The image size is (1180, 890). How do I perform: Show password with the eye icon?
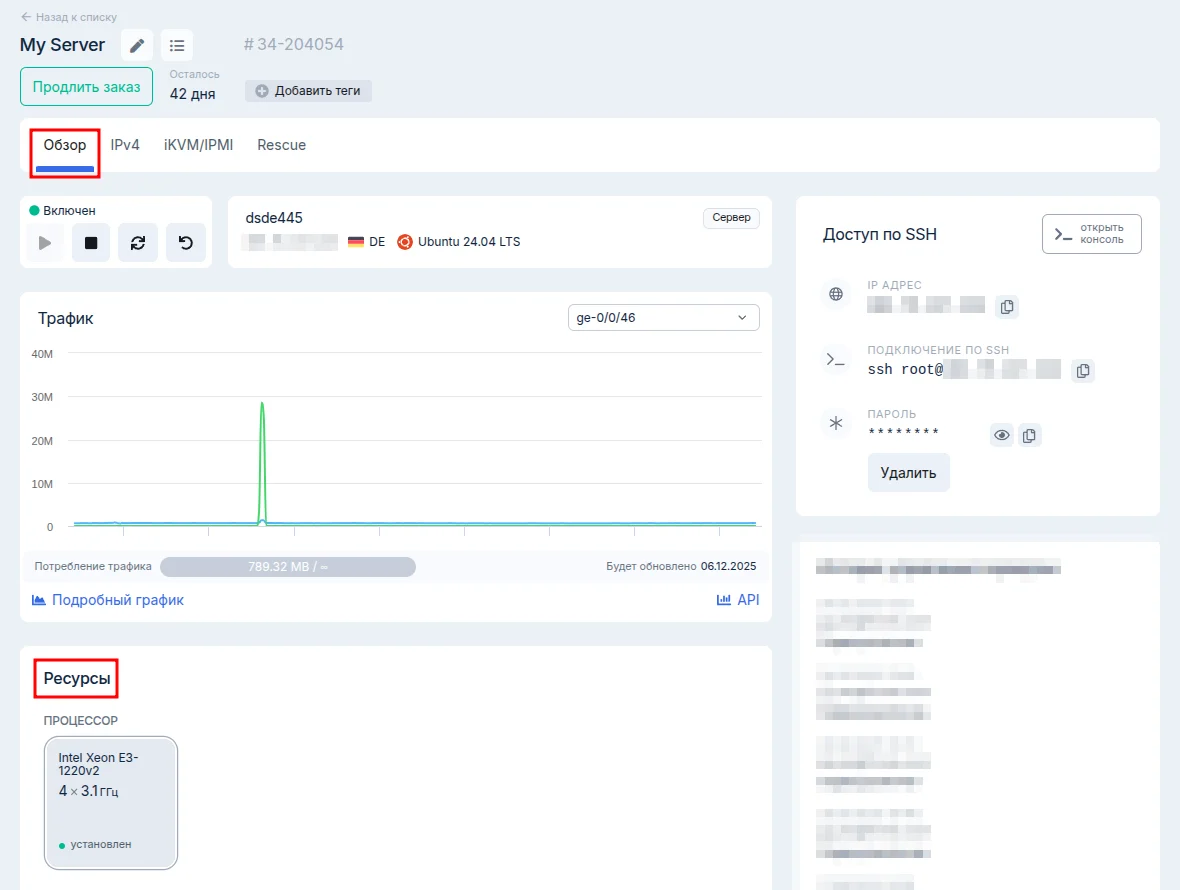(x=1002, y=435)
